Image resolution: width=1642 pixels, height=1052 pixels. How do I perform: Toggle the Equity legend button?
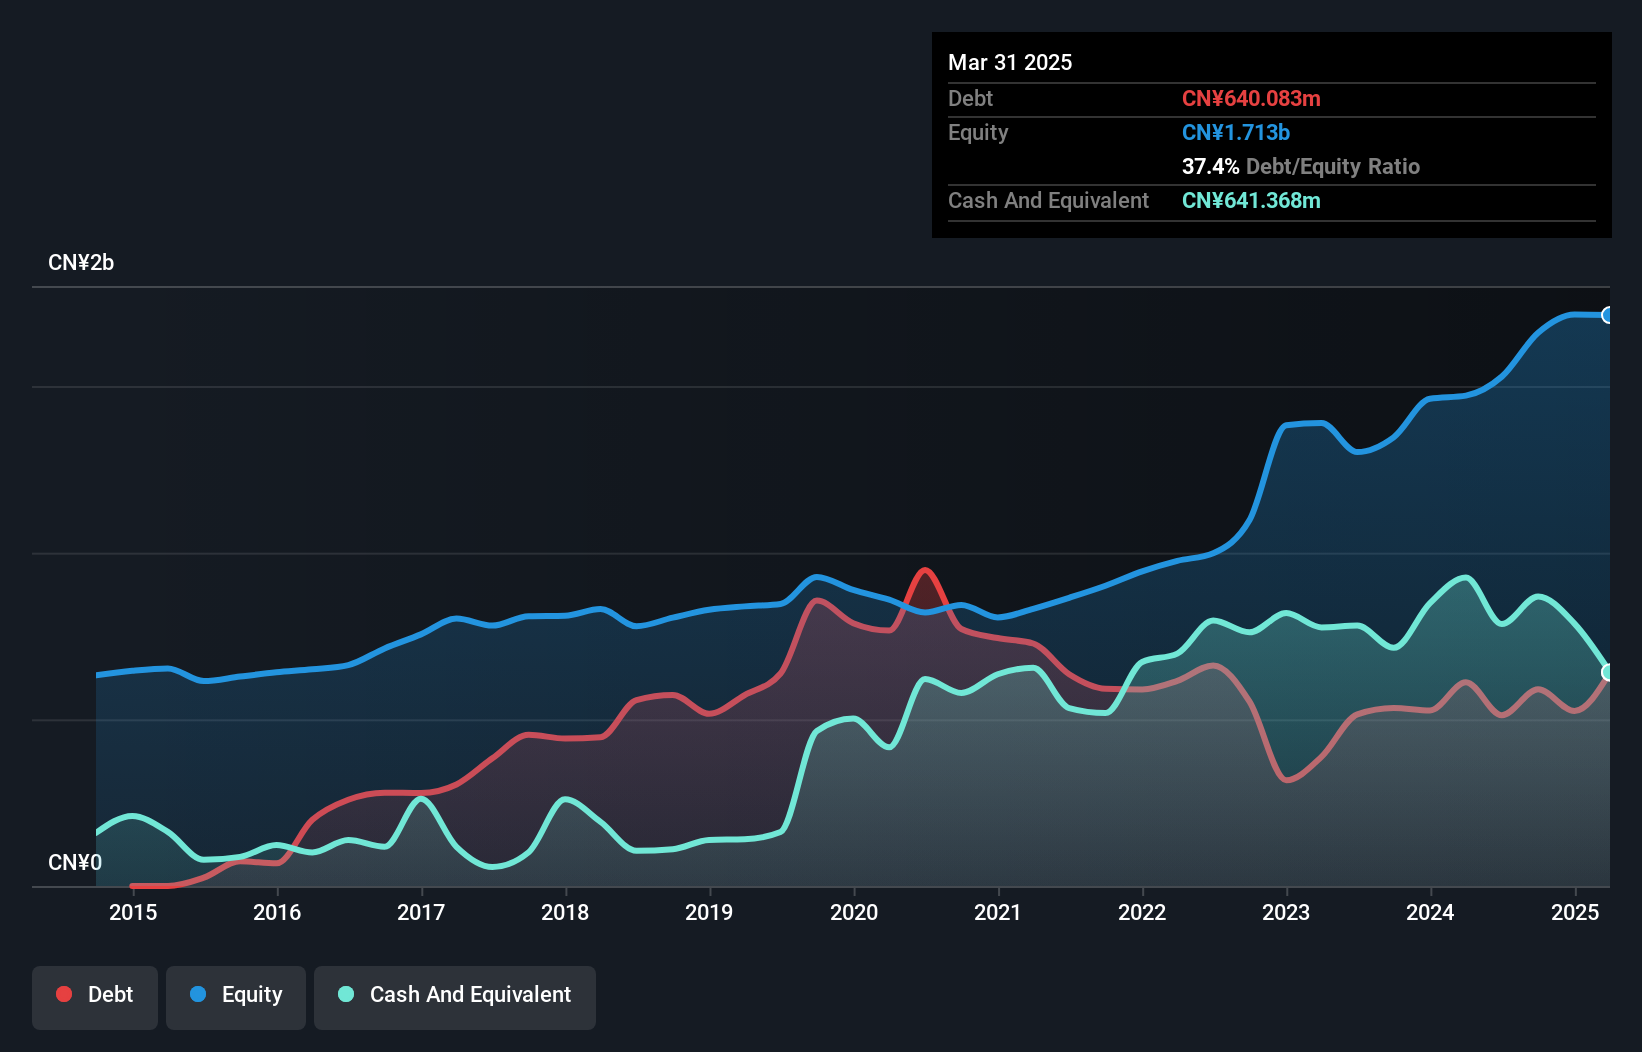coord(236,997)
